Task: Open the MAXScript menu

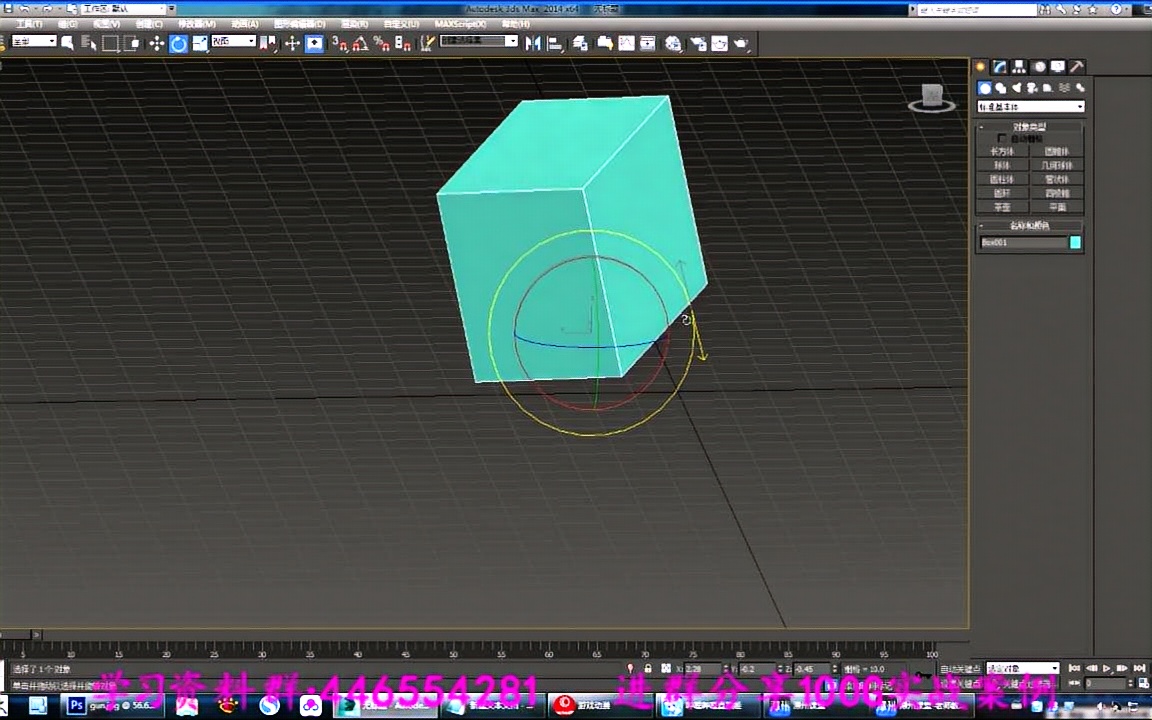Action: coord(460,24)
